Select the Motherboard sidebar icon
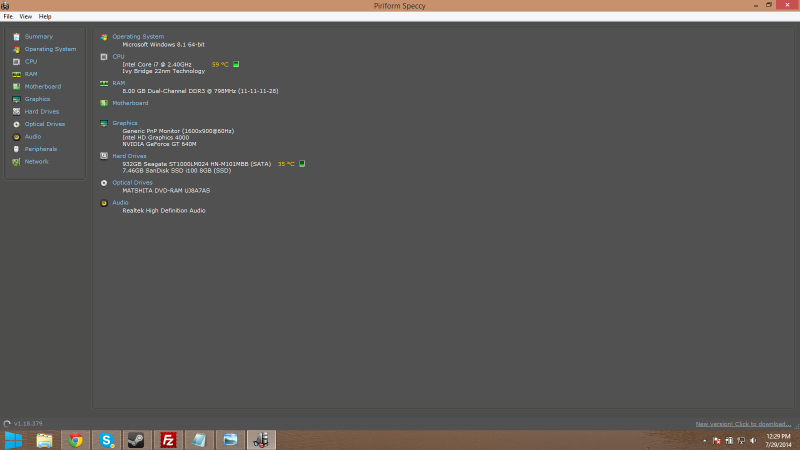The width and height of the screenshot is (800, 450). (x=16, y=87)
